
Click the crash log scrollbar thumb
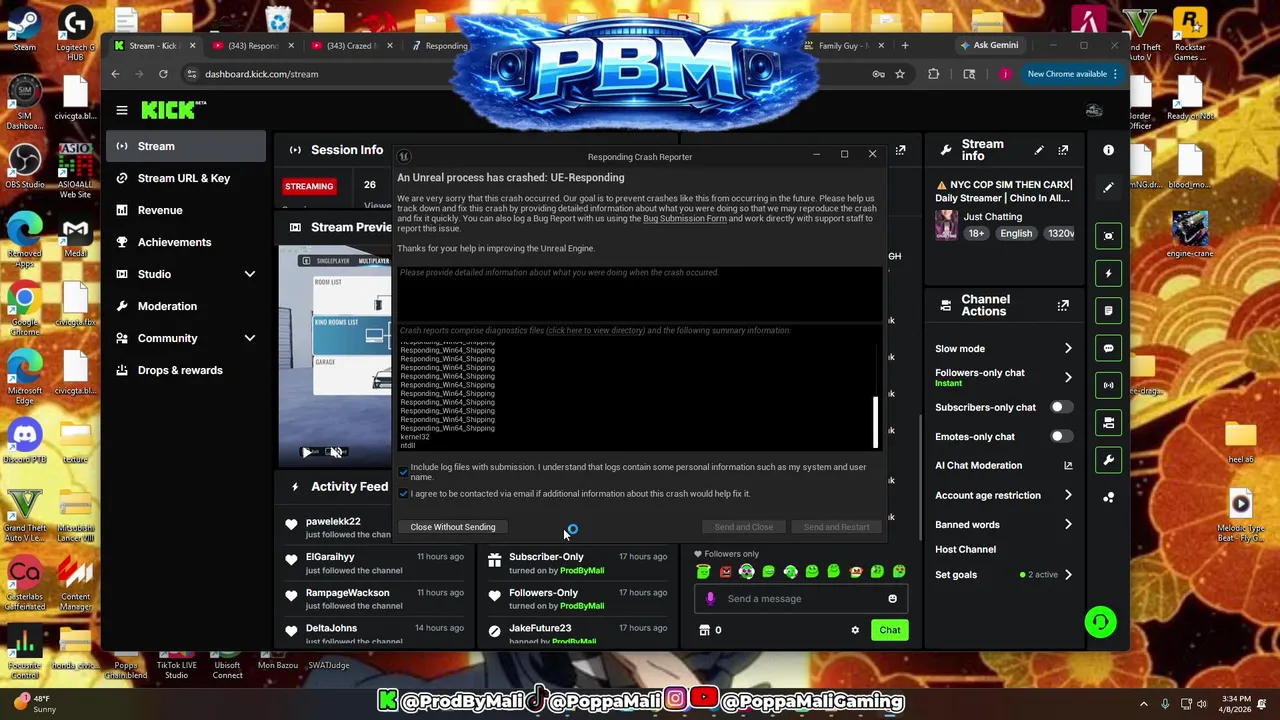876,422
